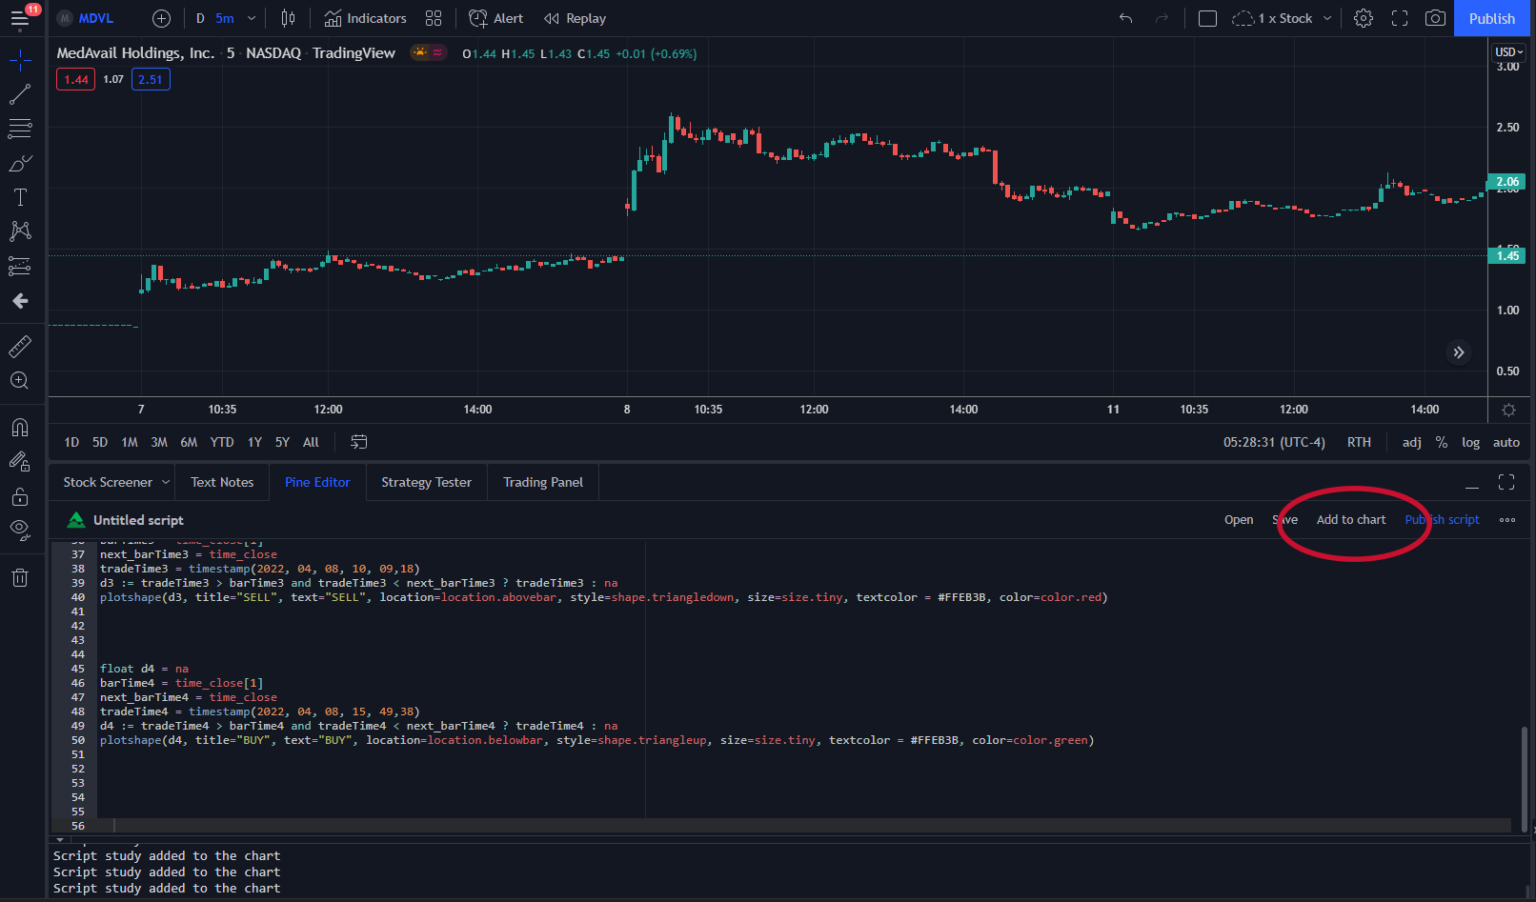This screenshot has width=1536, height=902.
Task: Click Add to chart in Pine Editor
Action: (1351, 519)
